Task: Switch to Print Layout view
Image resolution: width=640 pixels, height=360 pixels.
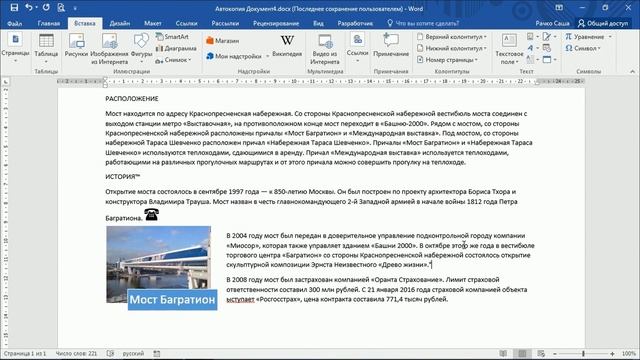Action: (522, 353)
